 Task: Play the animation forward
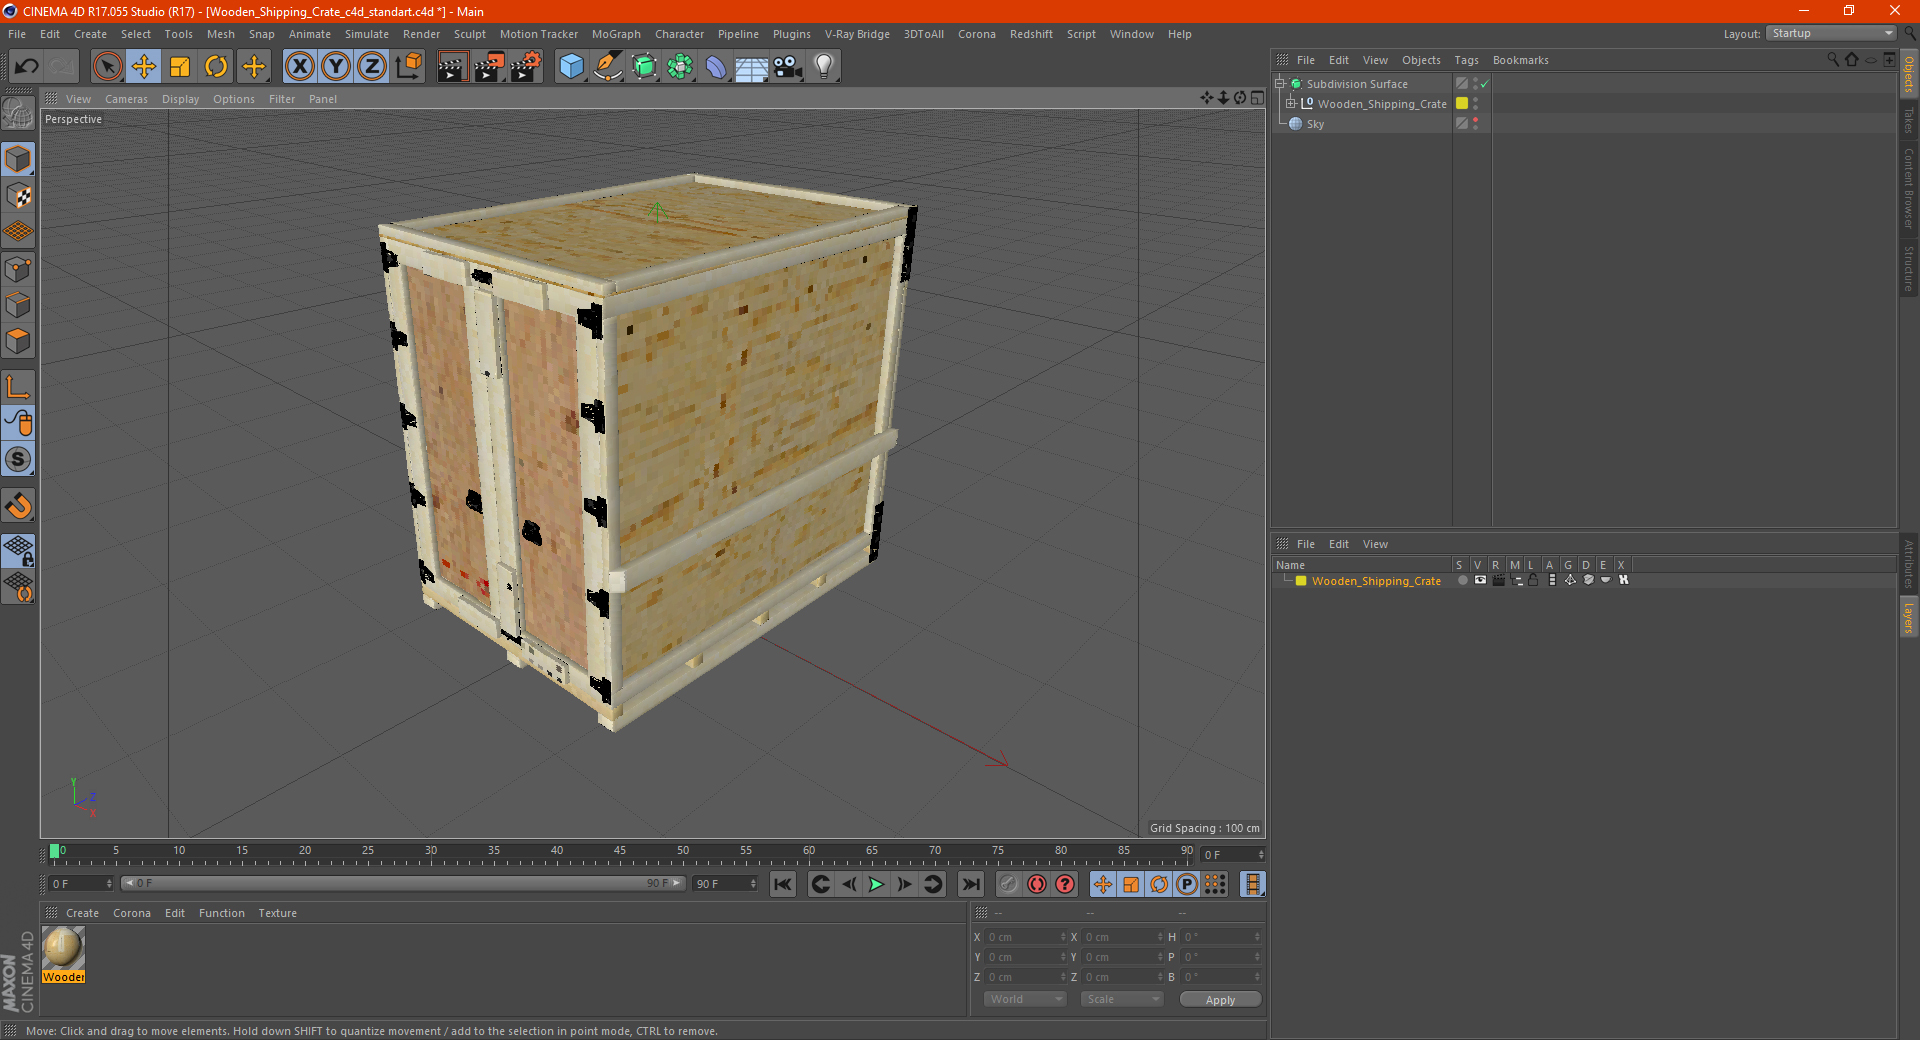876,884
